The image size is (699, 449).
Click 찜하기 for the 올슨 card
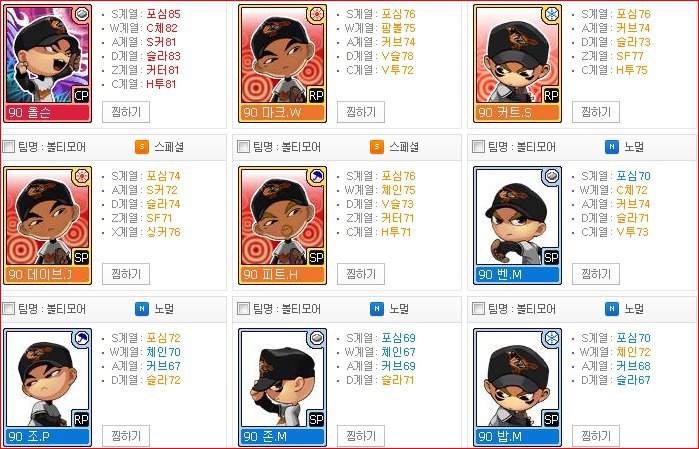(x=126, y=112)
